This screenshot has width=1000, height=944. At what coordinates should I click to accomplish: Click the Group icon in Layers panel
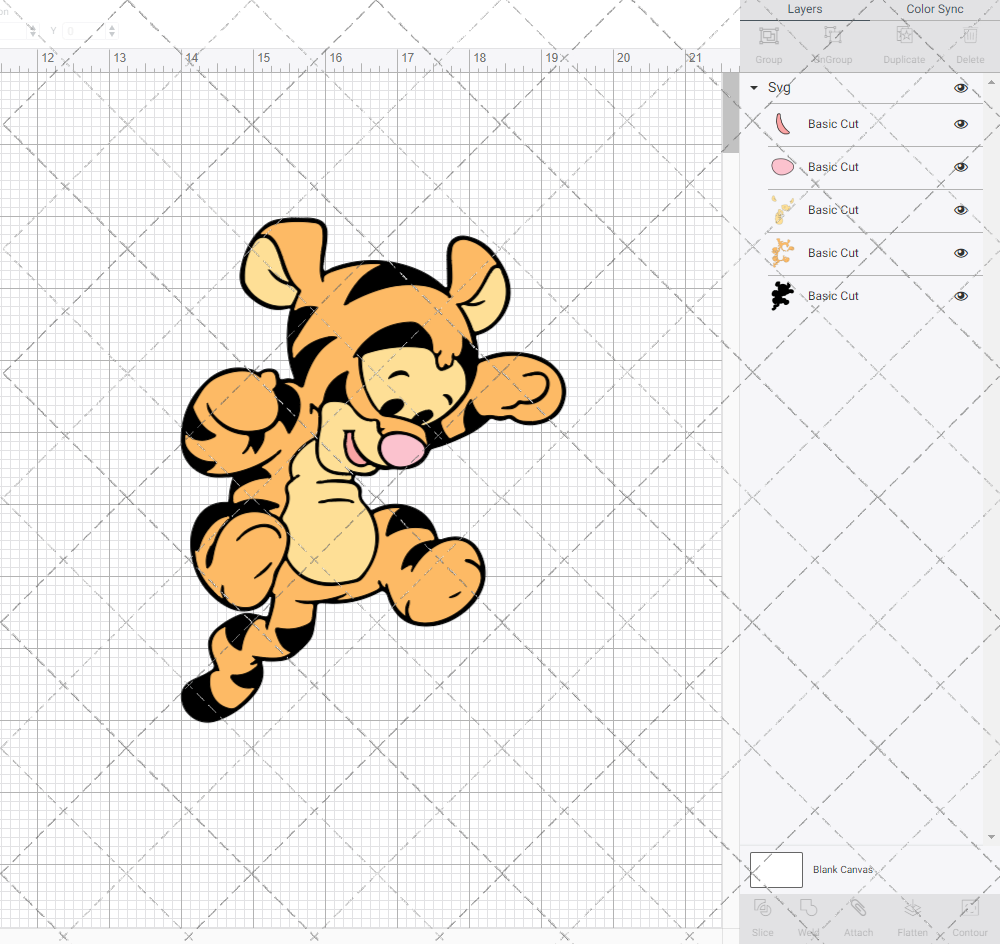[768, 36]
